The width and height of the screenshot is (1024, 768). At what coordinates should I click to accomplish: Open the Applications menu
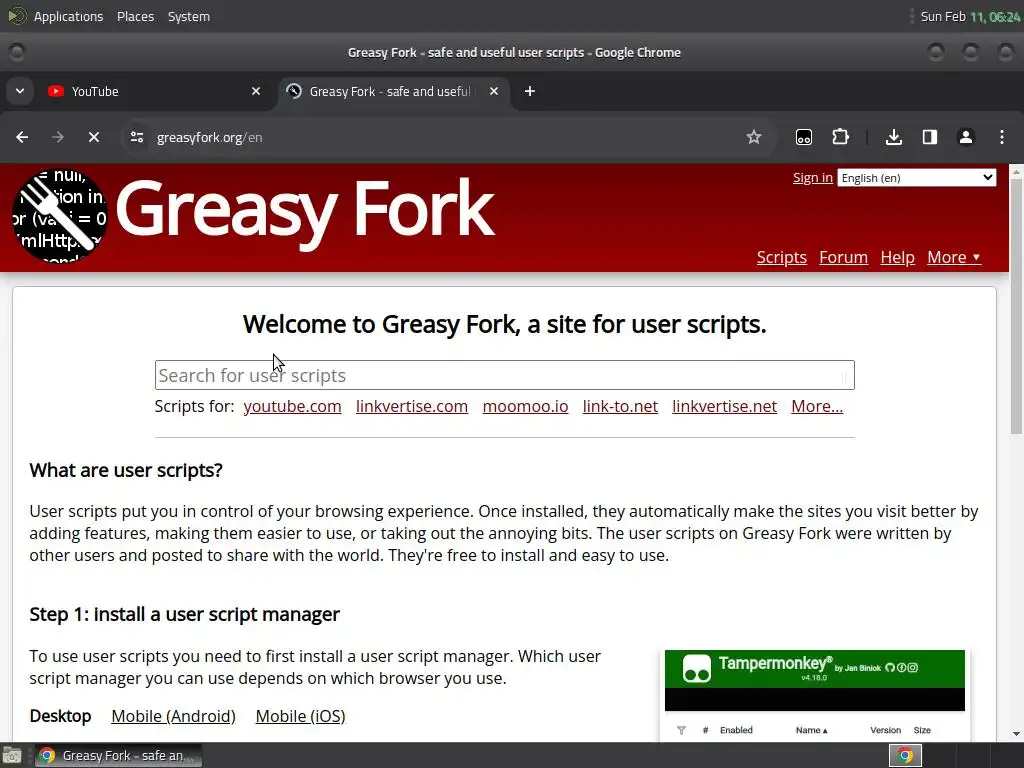coord(68,16)
